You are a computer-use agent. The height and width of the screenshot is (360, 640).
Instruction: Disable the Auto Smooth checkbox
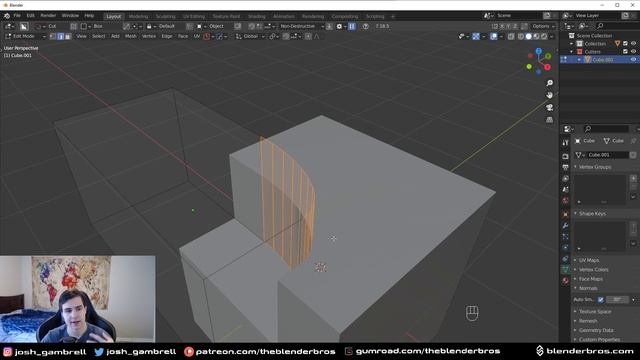tap(600, 300)
